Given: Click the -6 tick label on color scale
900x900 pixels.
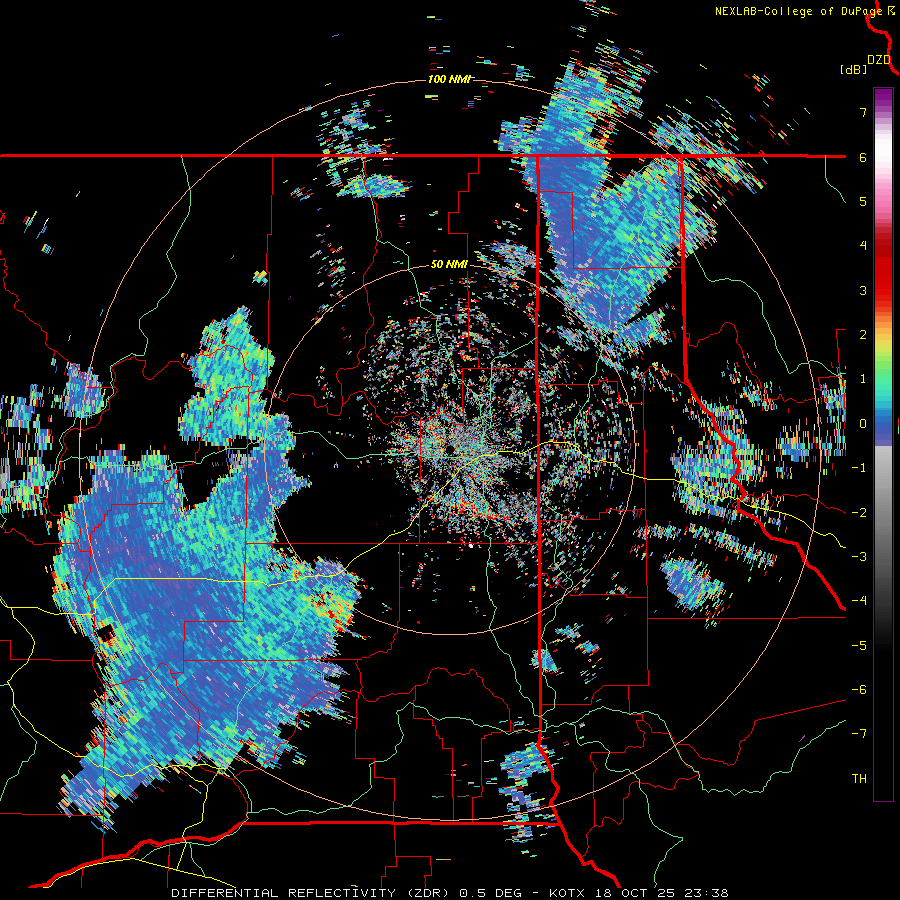Looking at the screenshot, I should point(859,690).
